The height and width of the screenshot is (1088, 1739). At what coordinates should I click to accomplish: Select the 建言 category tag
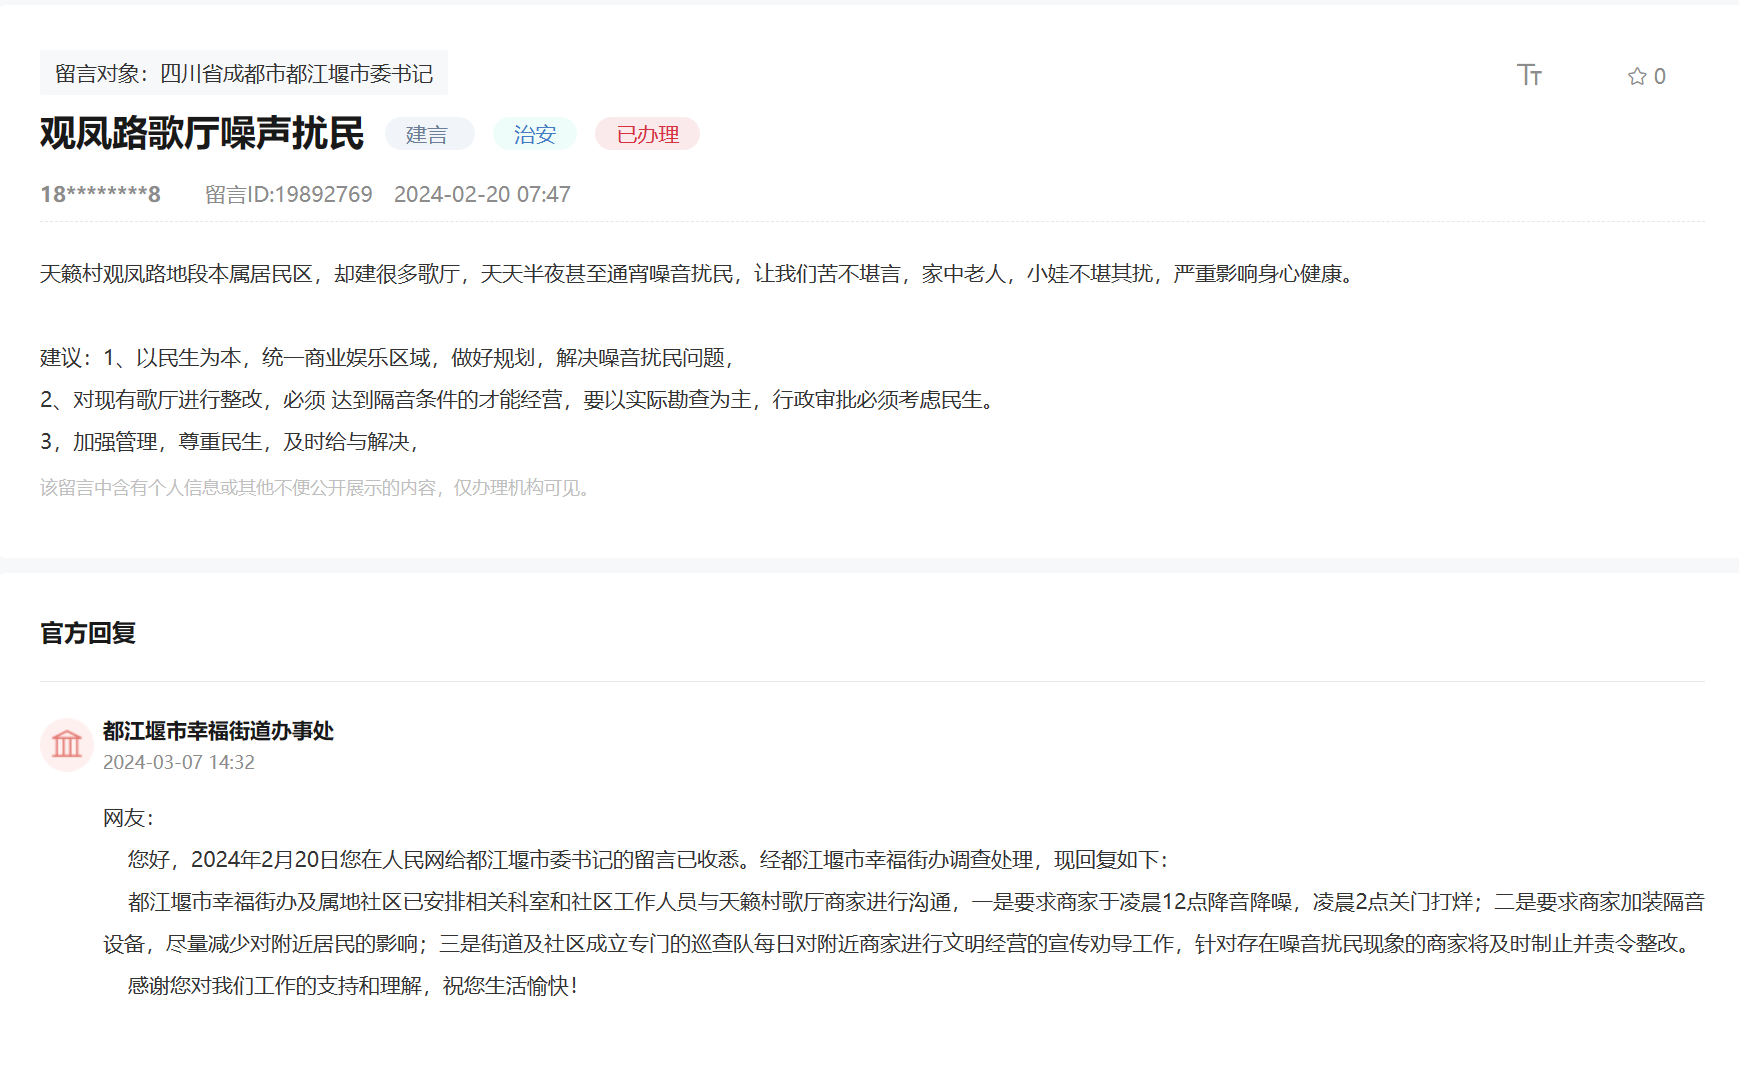click(429, 133)
